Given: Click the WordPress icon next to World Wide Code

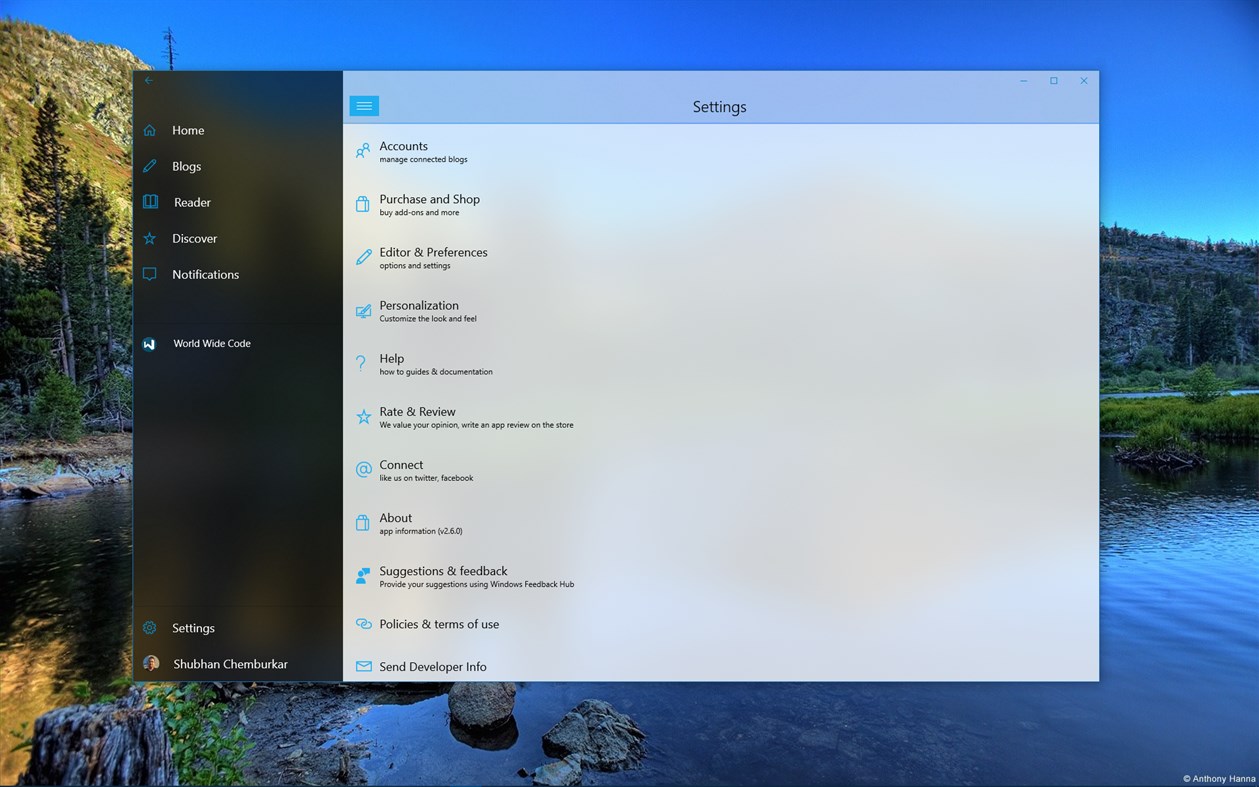Looking at the screenshot, I should [x=149, y=342].
